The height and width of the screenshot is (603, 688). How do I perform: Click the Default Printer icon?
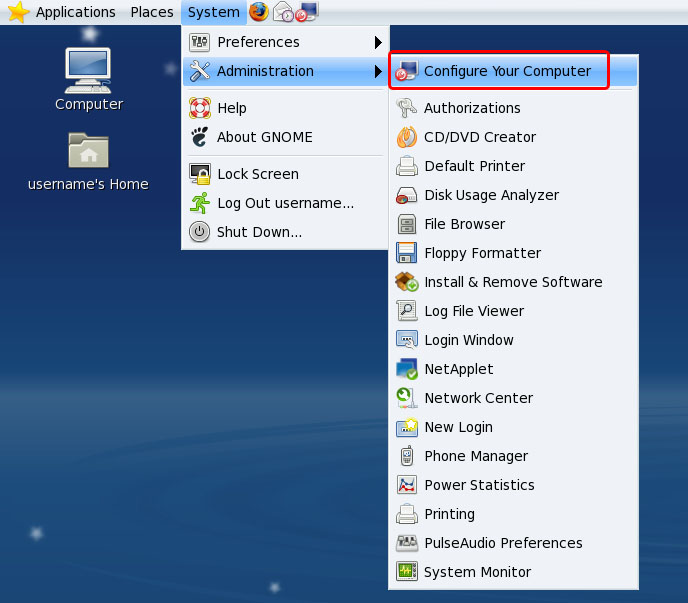tap(407, 166)
